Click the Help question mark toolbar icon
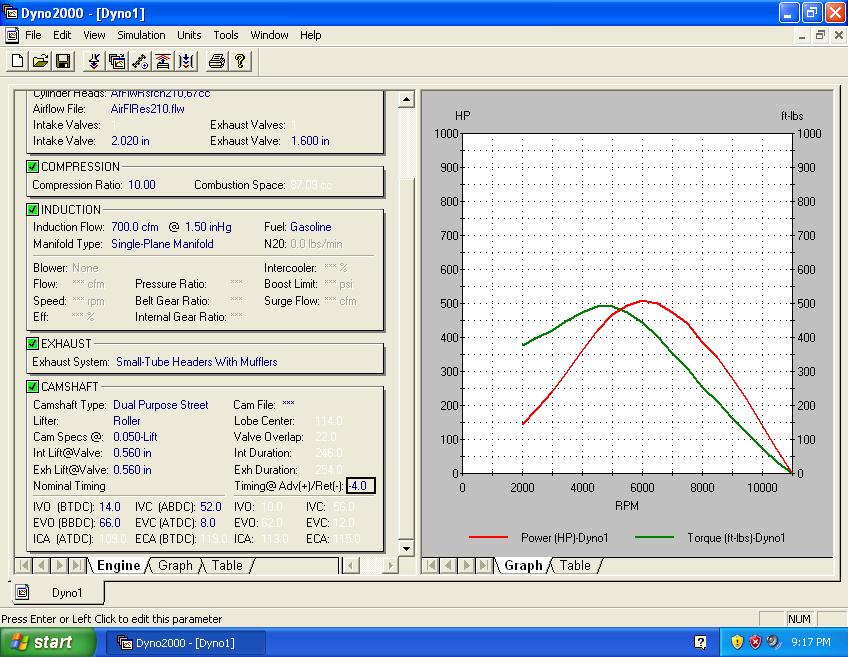 click(x=240, y=61)
